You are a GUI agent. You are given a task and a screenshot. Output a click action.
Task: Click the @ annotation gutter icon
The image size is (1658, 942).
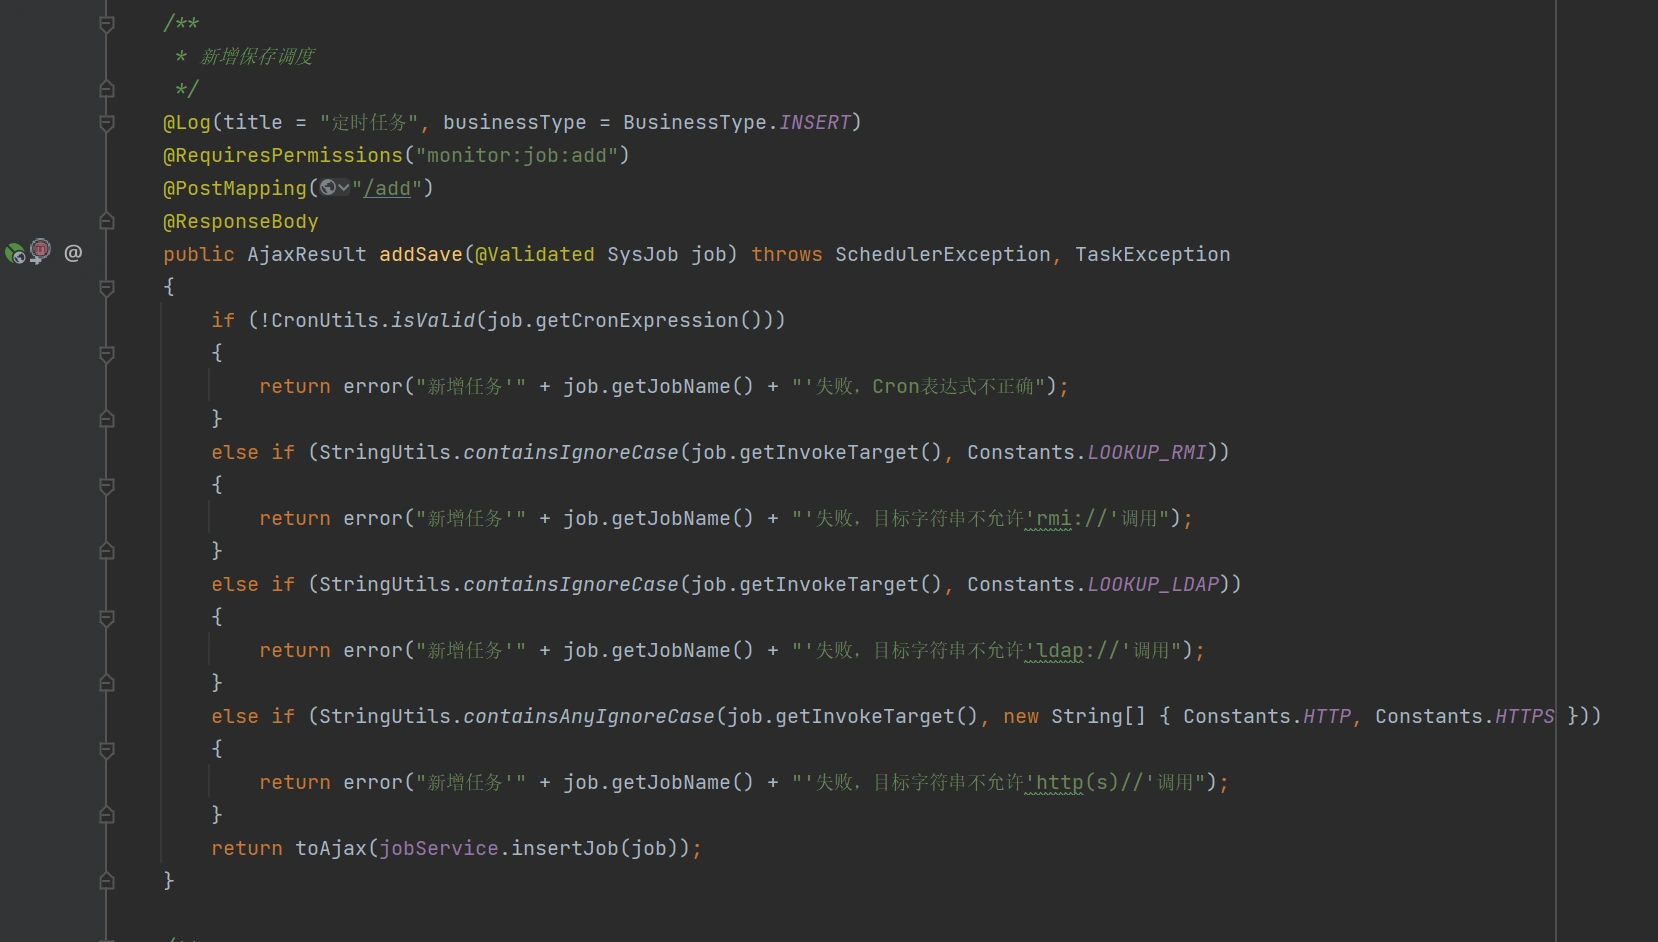pyautogui.click(x=73, y=253)
